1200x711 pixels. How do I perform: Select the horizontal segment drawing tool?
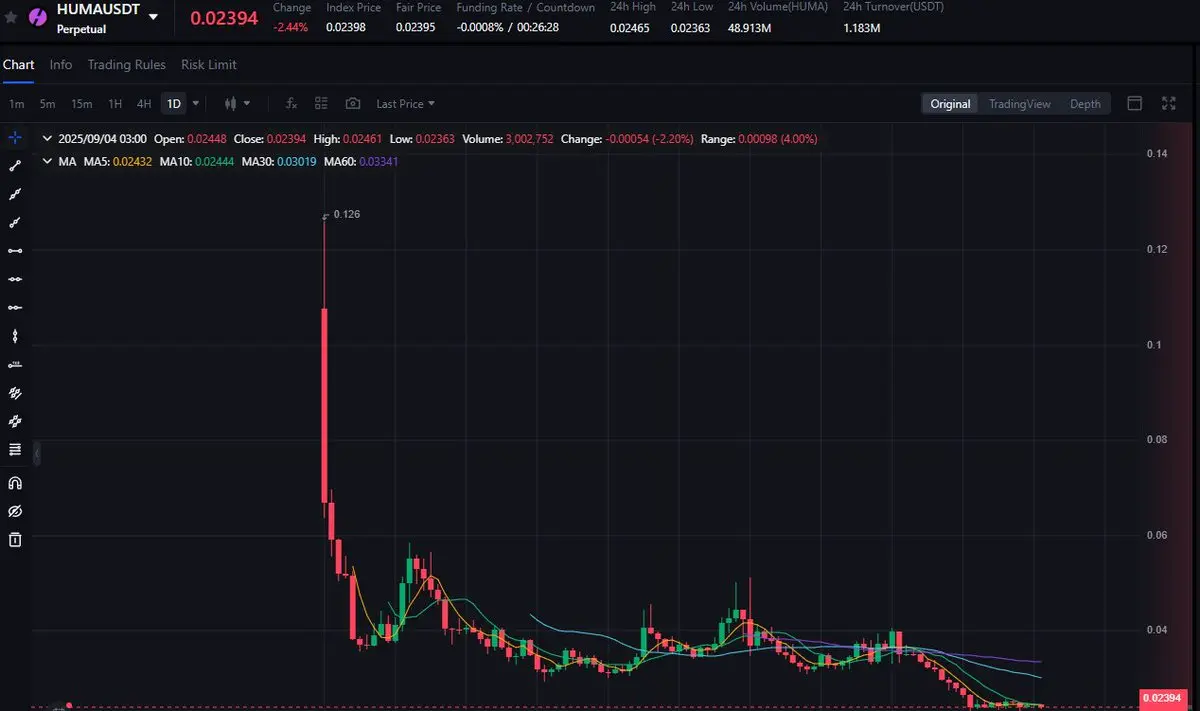pyautogui.click(x=15, y=250)
